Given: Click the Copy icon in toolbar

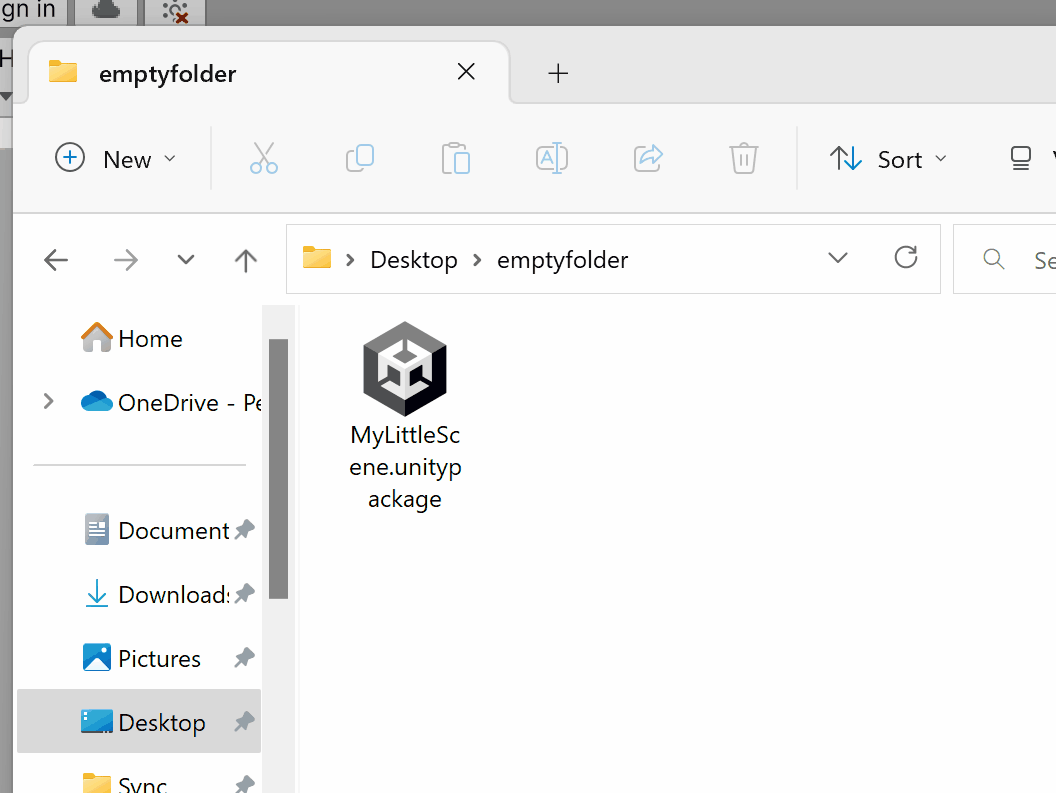Looking at the screenshot, I should click(x=359, y=159).
